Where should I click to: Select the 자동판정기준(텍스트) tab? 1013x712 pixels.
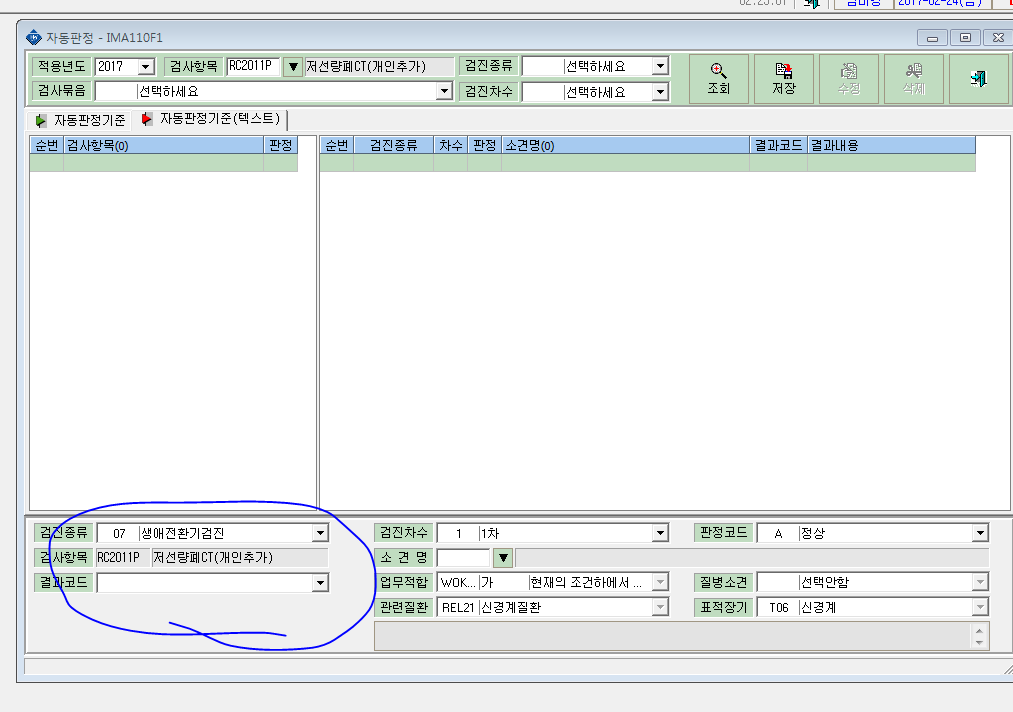click(x=211, y=119)
